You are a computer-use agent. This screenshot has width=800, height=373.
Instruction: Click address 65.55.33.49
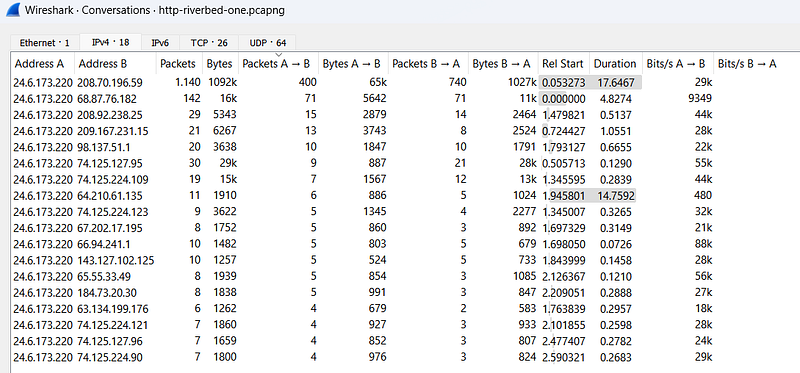point(103,277)
